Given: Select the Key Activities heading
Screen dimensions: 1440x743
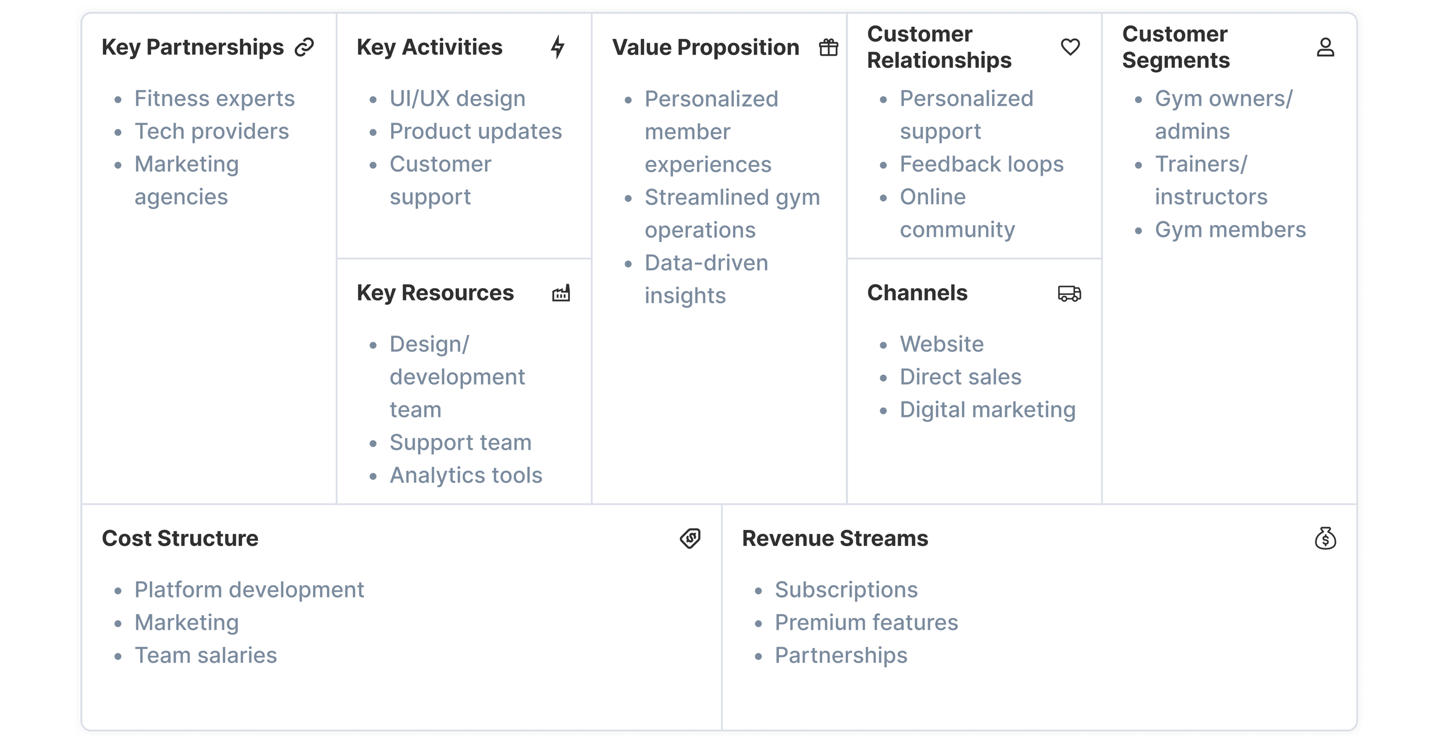Looking at the screenshot, I should (429, 47).
